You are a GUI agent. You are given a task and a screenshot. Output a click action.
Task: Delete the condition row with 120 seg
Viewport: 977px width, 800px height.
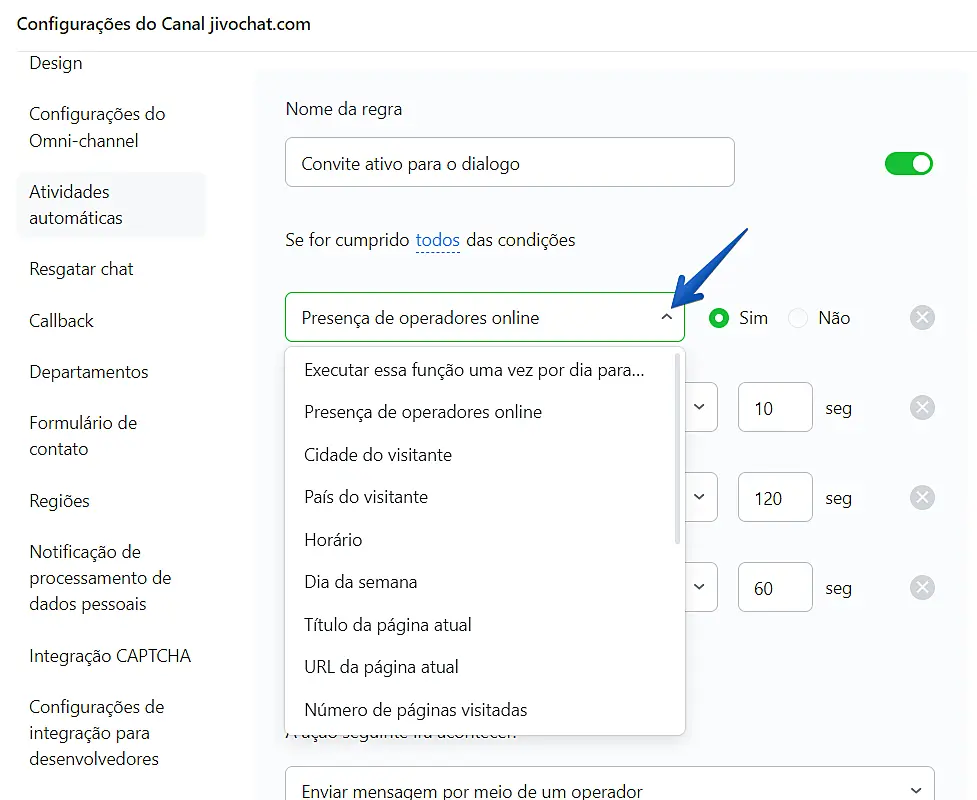[x=922, y=498]
